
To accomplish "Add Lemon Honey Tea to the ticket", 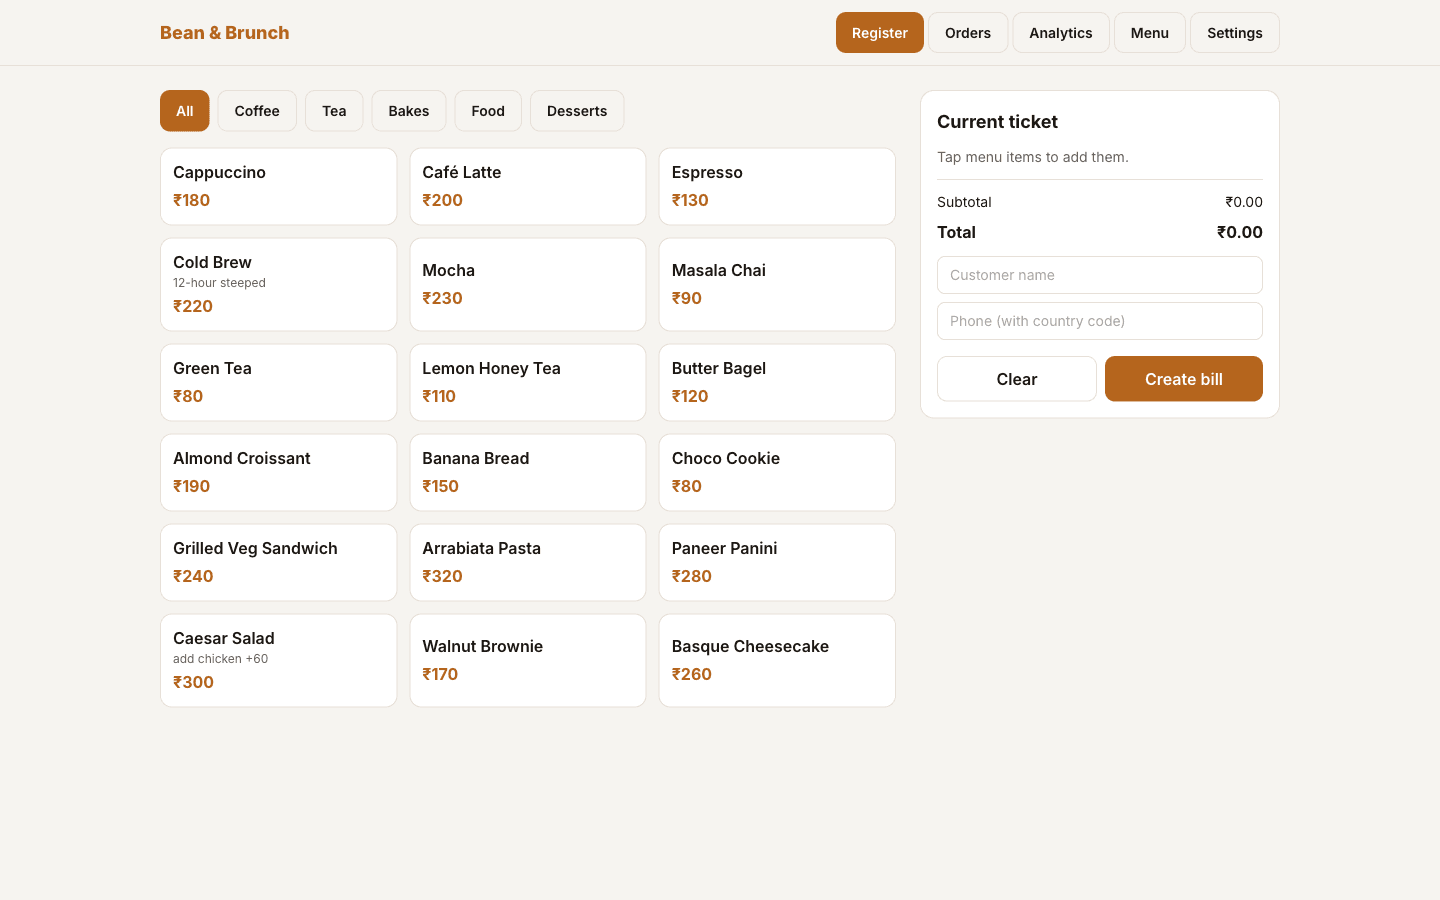I will tap(528, 383).
